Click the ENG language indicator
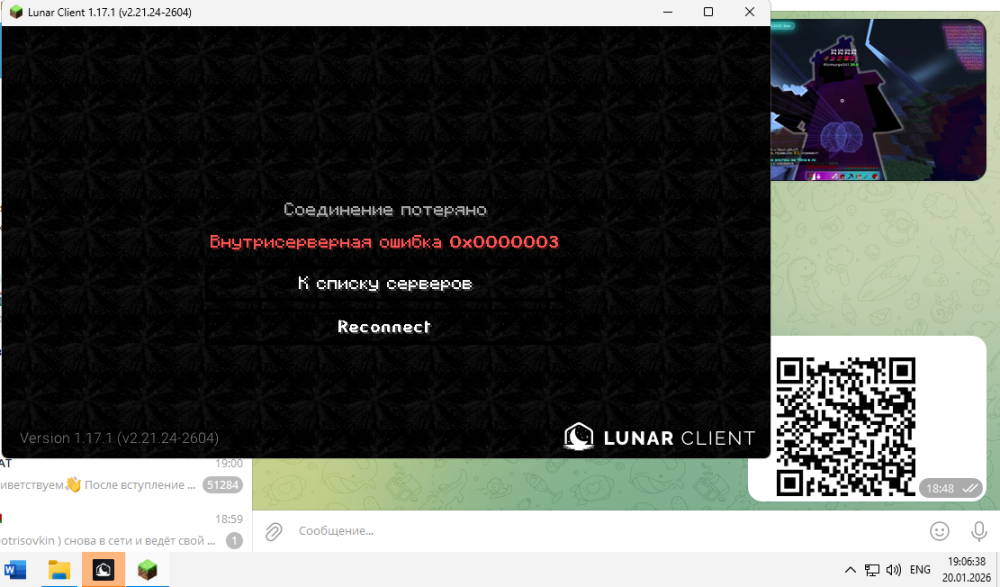 coord(920,569)
